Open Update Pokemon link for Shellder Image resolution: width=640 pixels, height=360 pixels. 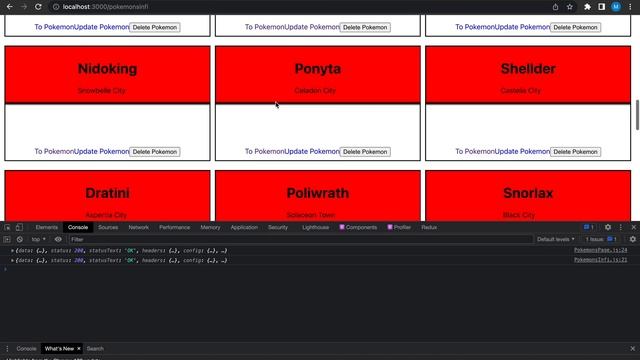(522, 151)
